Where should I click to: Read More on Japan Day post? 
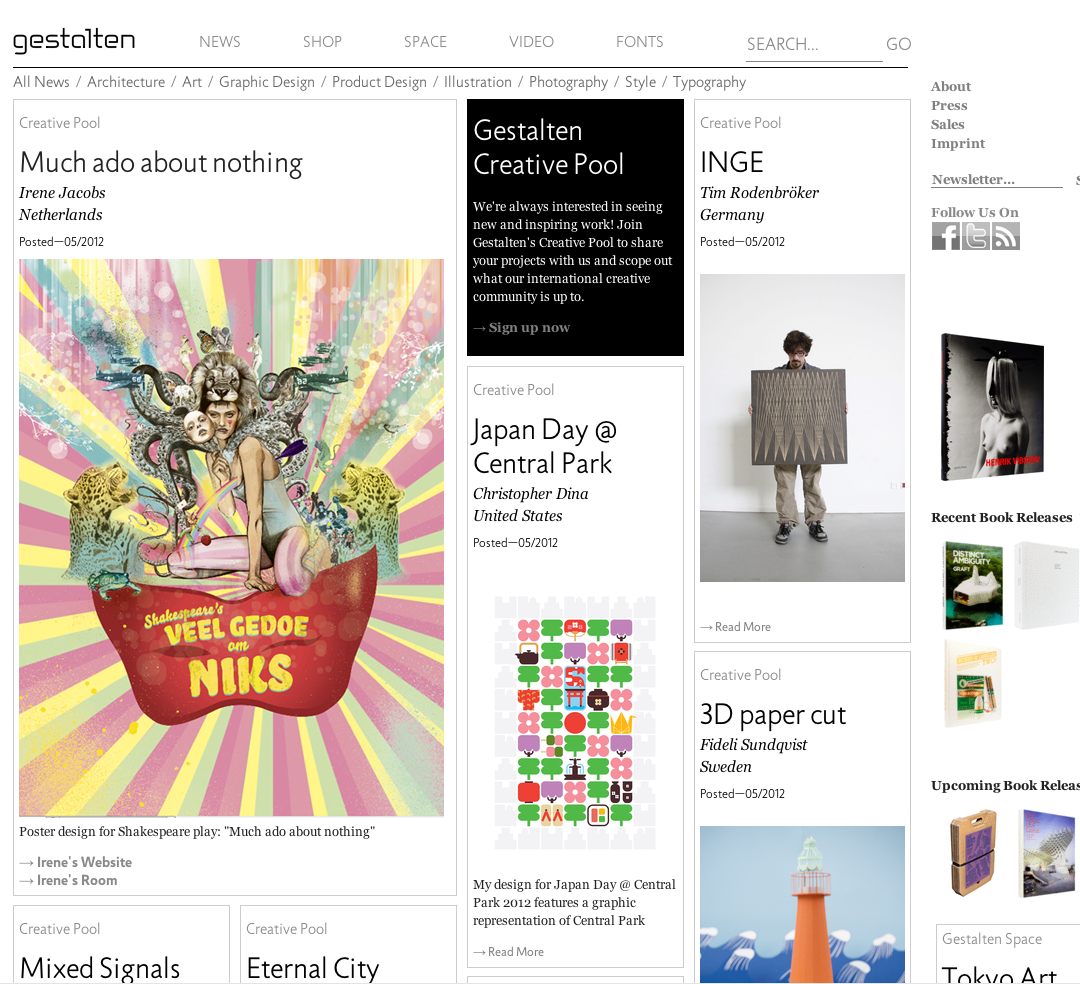[515, 952]
